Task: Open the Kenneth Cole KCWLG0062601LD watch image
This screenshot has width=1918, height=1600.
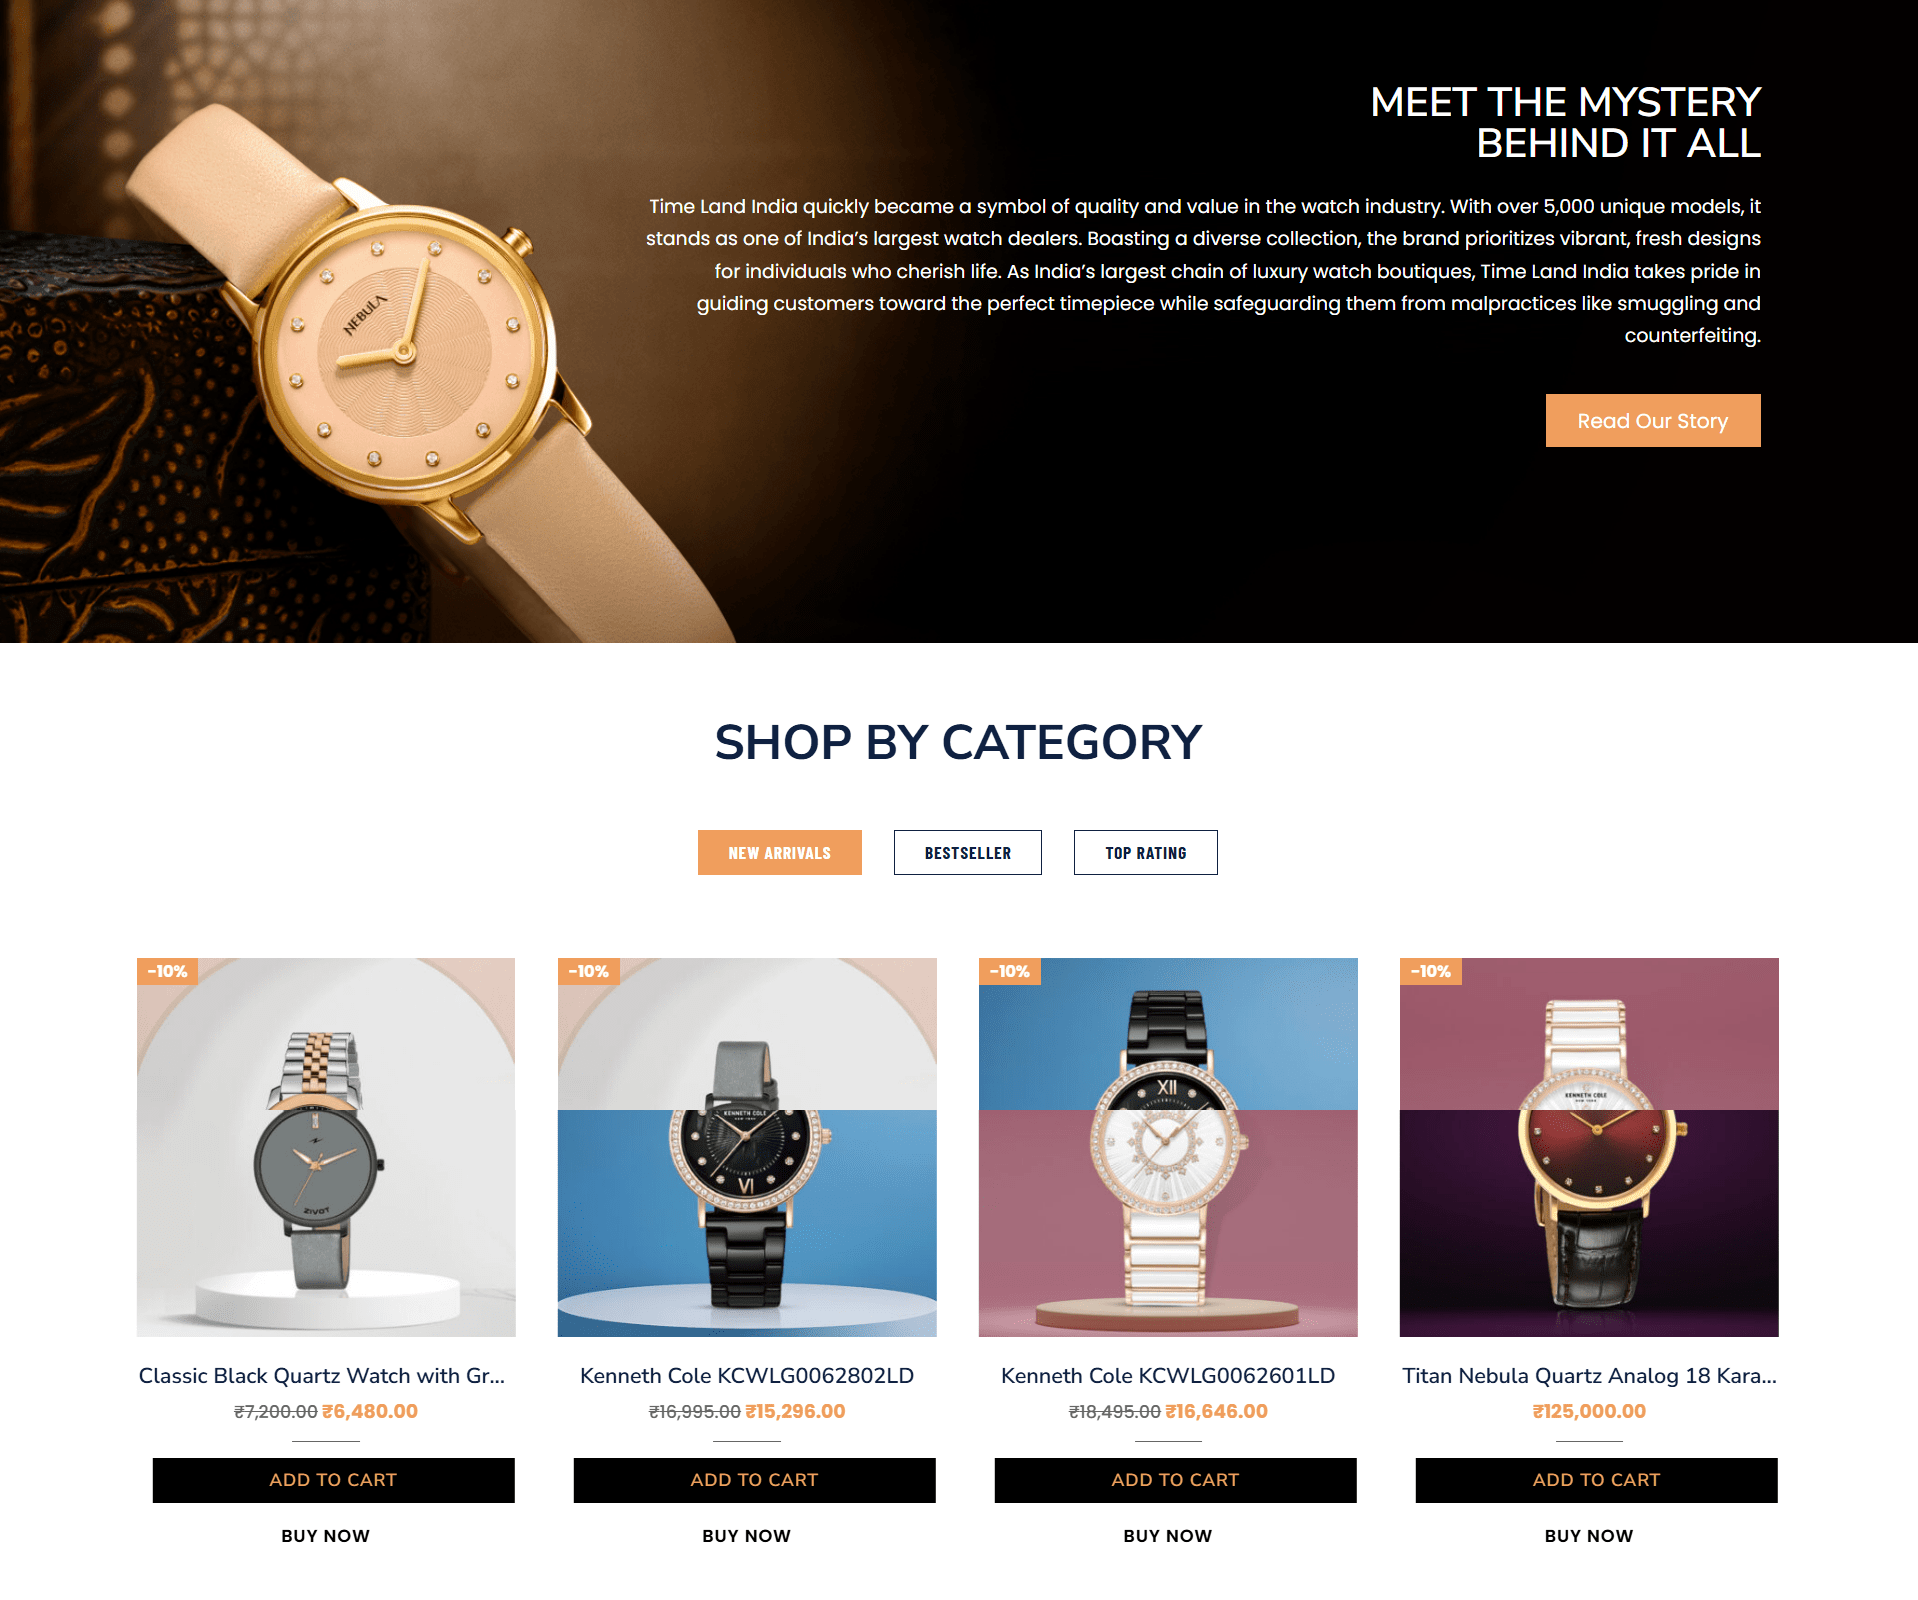Action: tap(1168, 1147)
